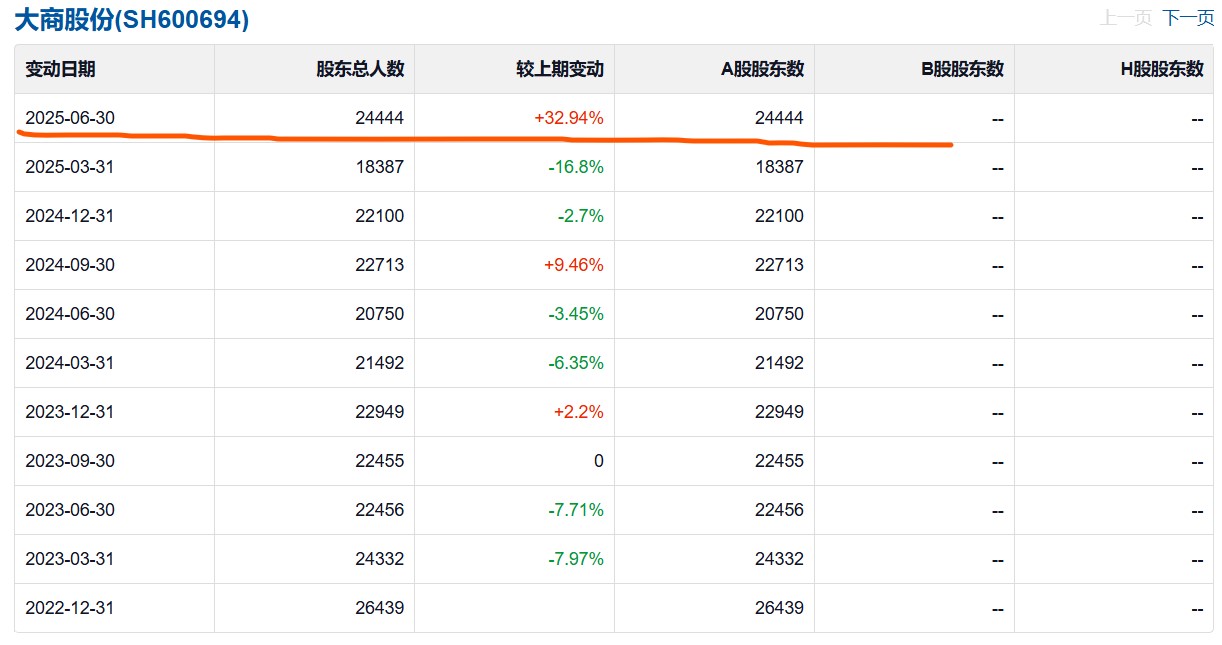Viewport: 1222px width, 645px height.
Task: Go to next page via 下一页
Action: pyautogui.click(x=1188, y=18)
